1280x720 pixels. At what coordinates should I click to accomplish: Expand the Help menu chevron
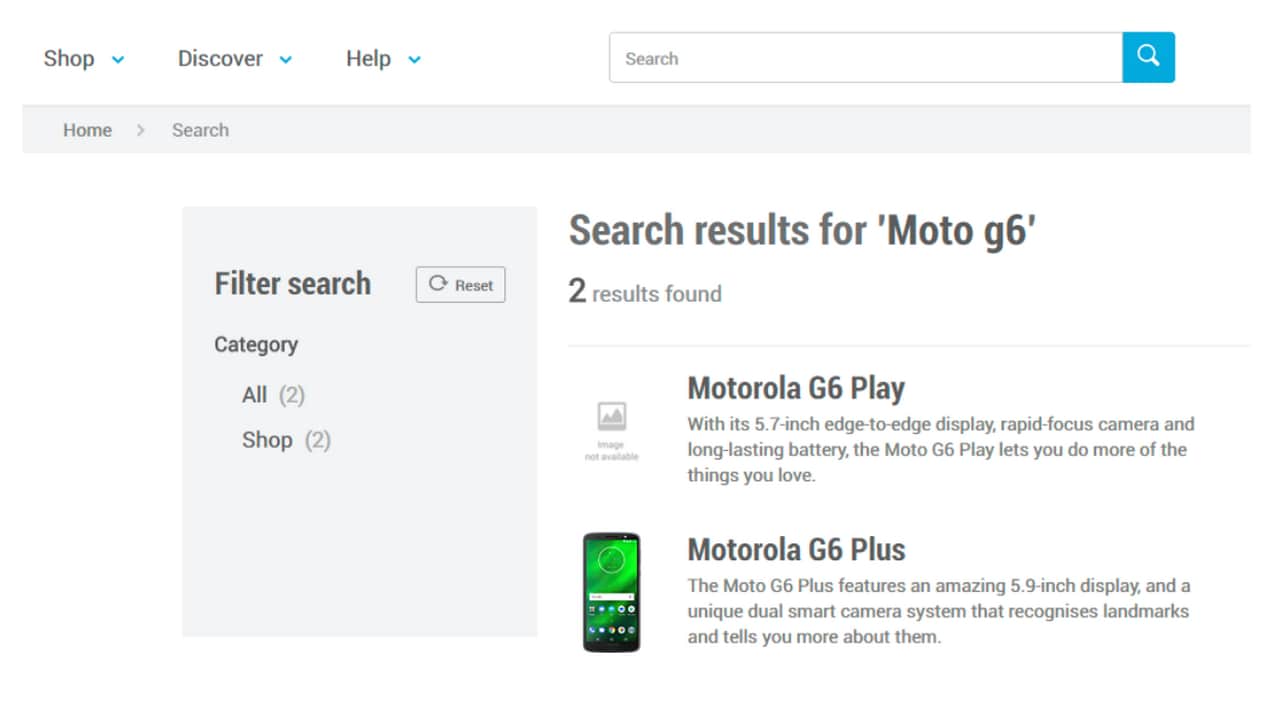click(414, 60)
